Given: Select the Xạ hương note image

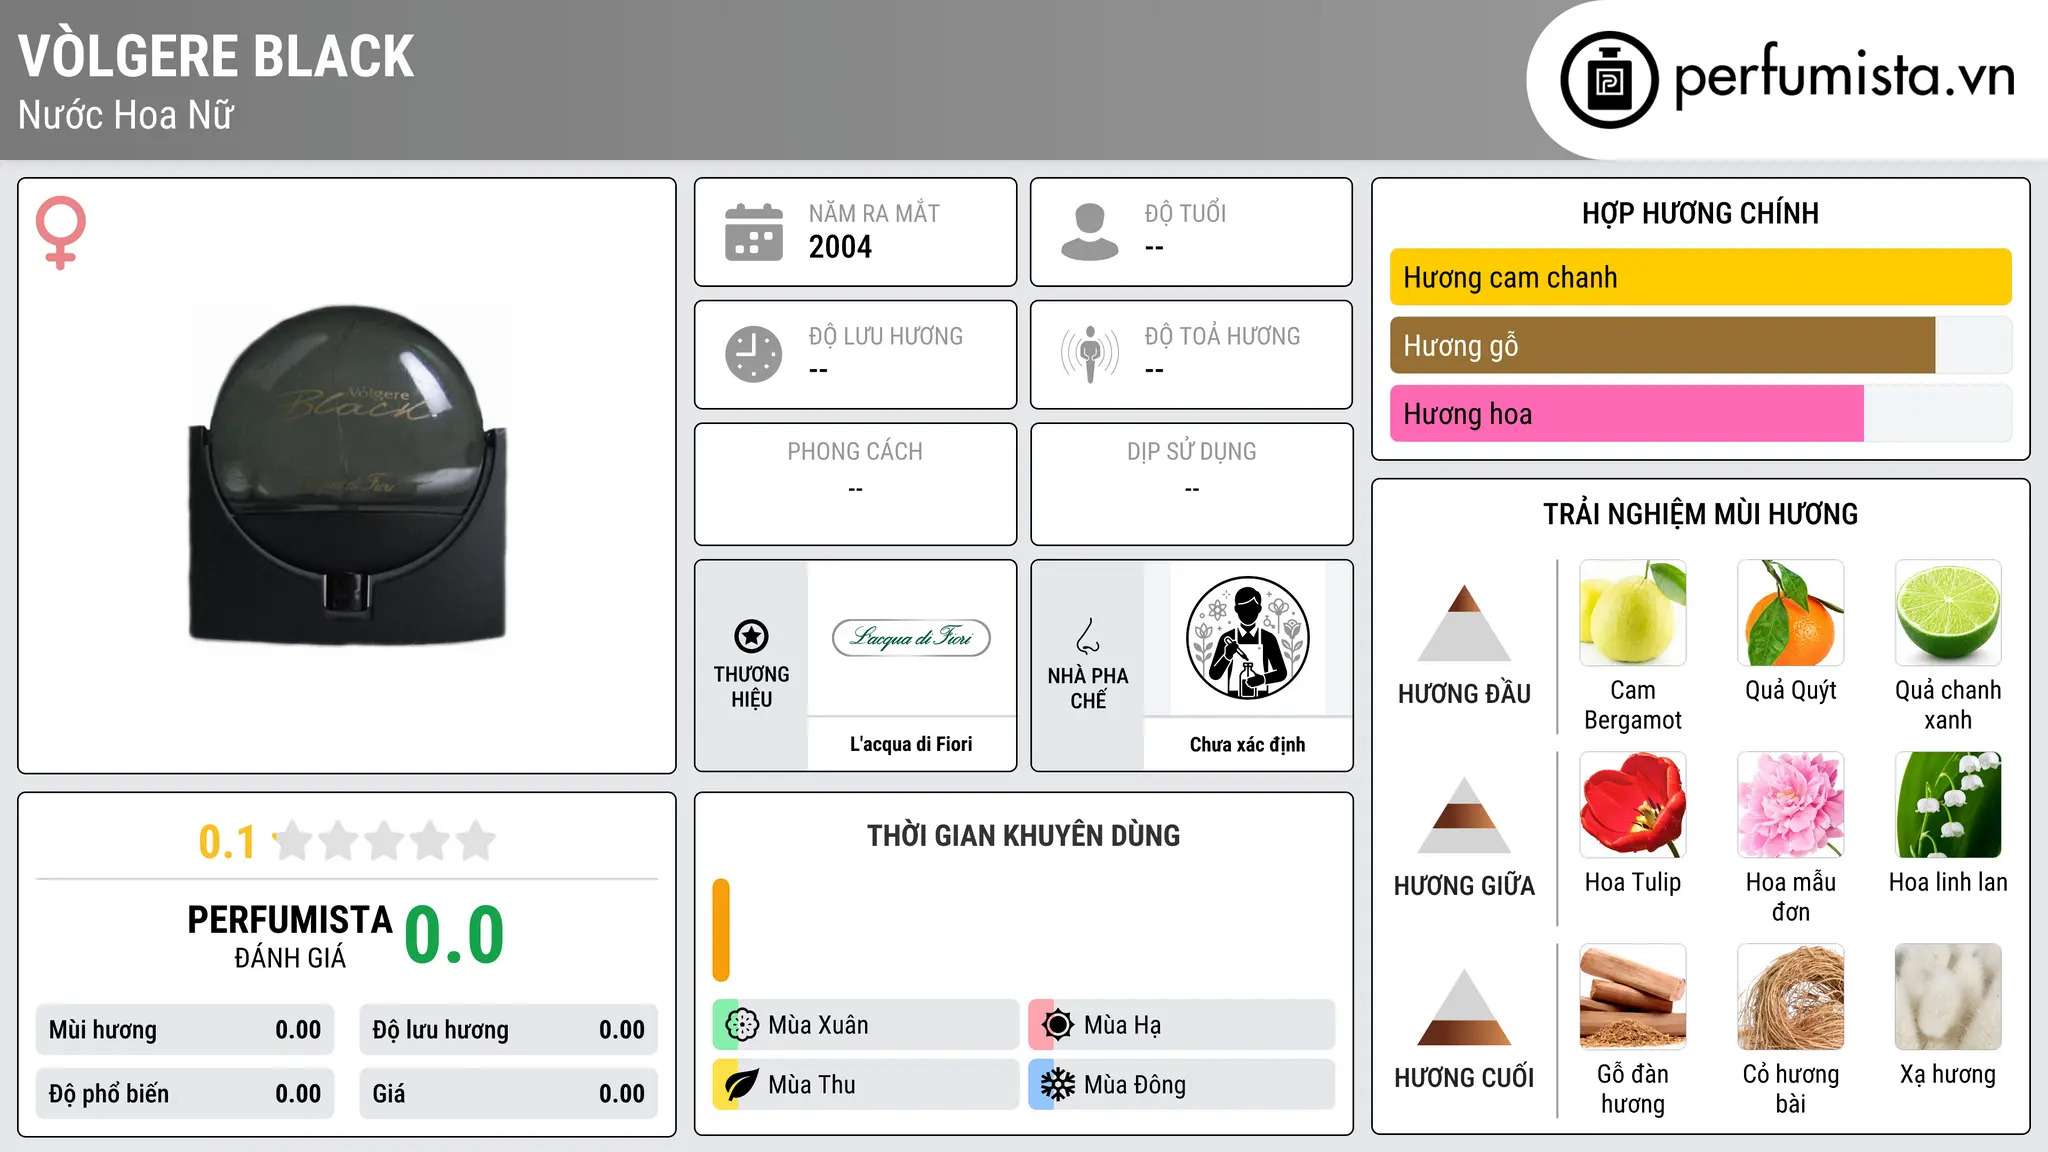Looking at the screenshot, I should click(1948, 997).
